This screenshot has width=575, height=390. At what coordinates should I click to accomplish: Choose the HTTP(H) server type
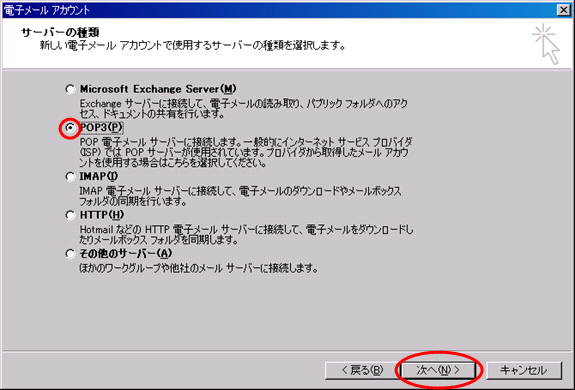click(70, 215)
